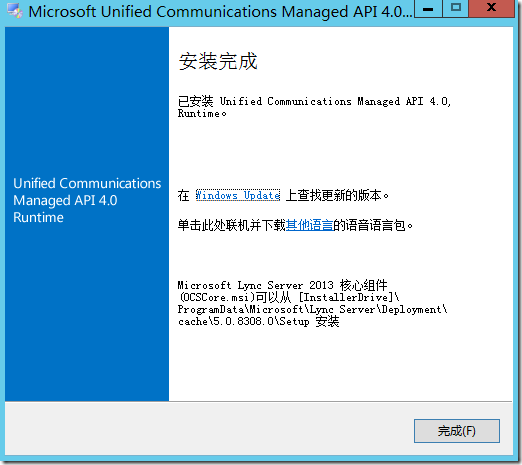Close the installer with the red X

tap(491, 9)
